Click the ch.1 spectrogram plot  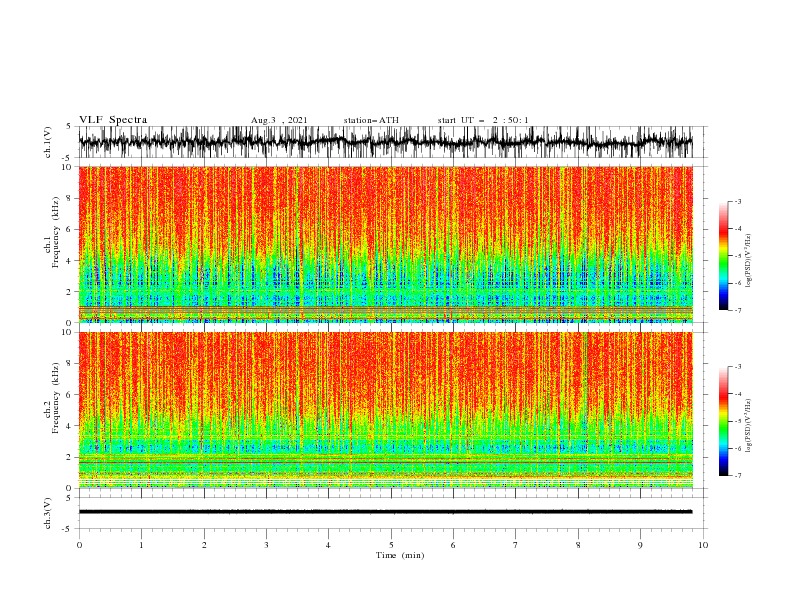[x=385, y=244]
